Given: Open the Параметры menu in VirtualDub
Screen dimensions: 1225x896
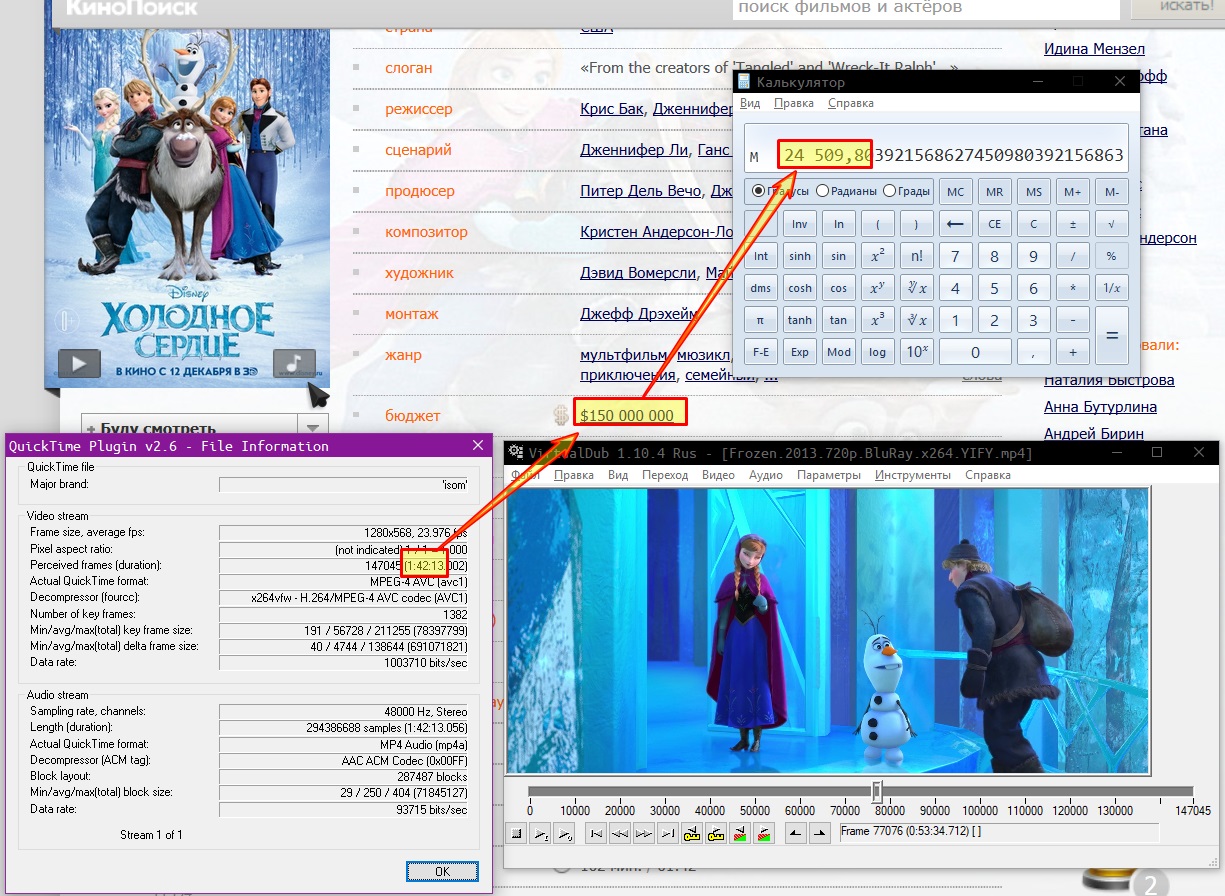Looking at the screenshot, I should click(x=829, y=476).
